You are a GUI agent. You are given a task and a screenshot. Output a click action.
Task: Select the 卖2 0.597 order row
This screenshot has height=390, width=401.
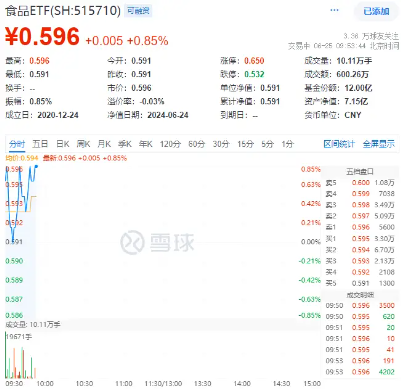click(360, 216)
